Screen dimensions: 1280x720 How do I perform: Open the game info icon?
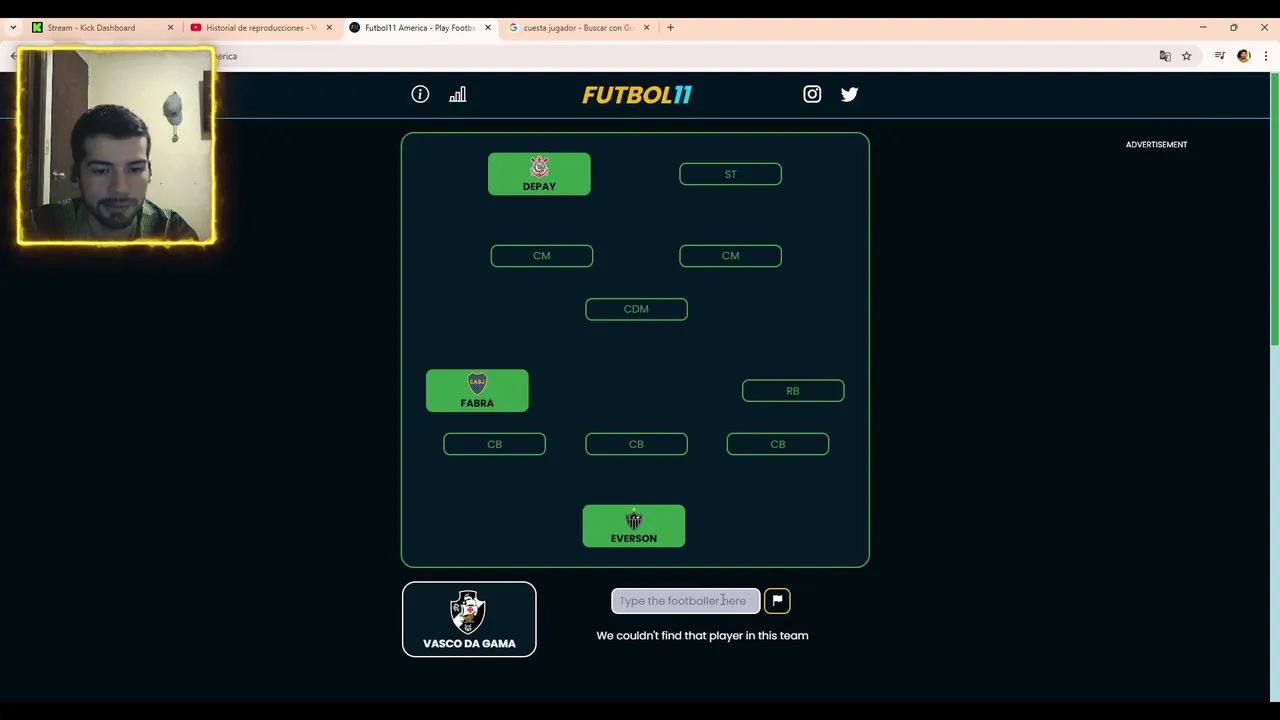tap(420, 94)
